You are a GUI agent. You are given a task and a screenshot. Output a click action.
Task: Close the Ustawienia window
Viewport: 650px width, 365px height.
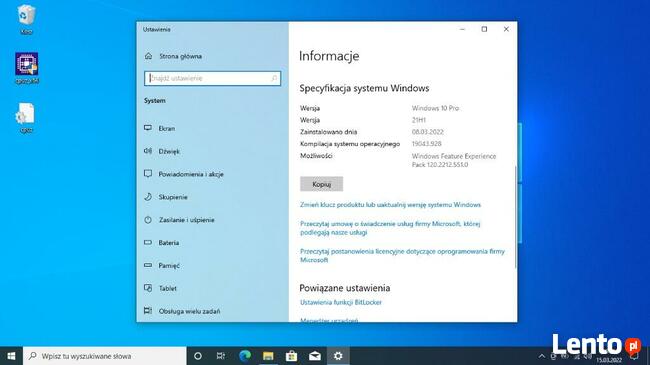[x=506, y=29]
